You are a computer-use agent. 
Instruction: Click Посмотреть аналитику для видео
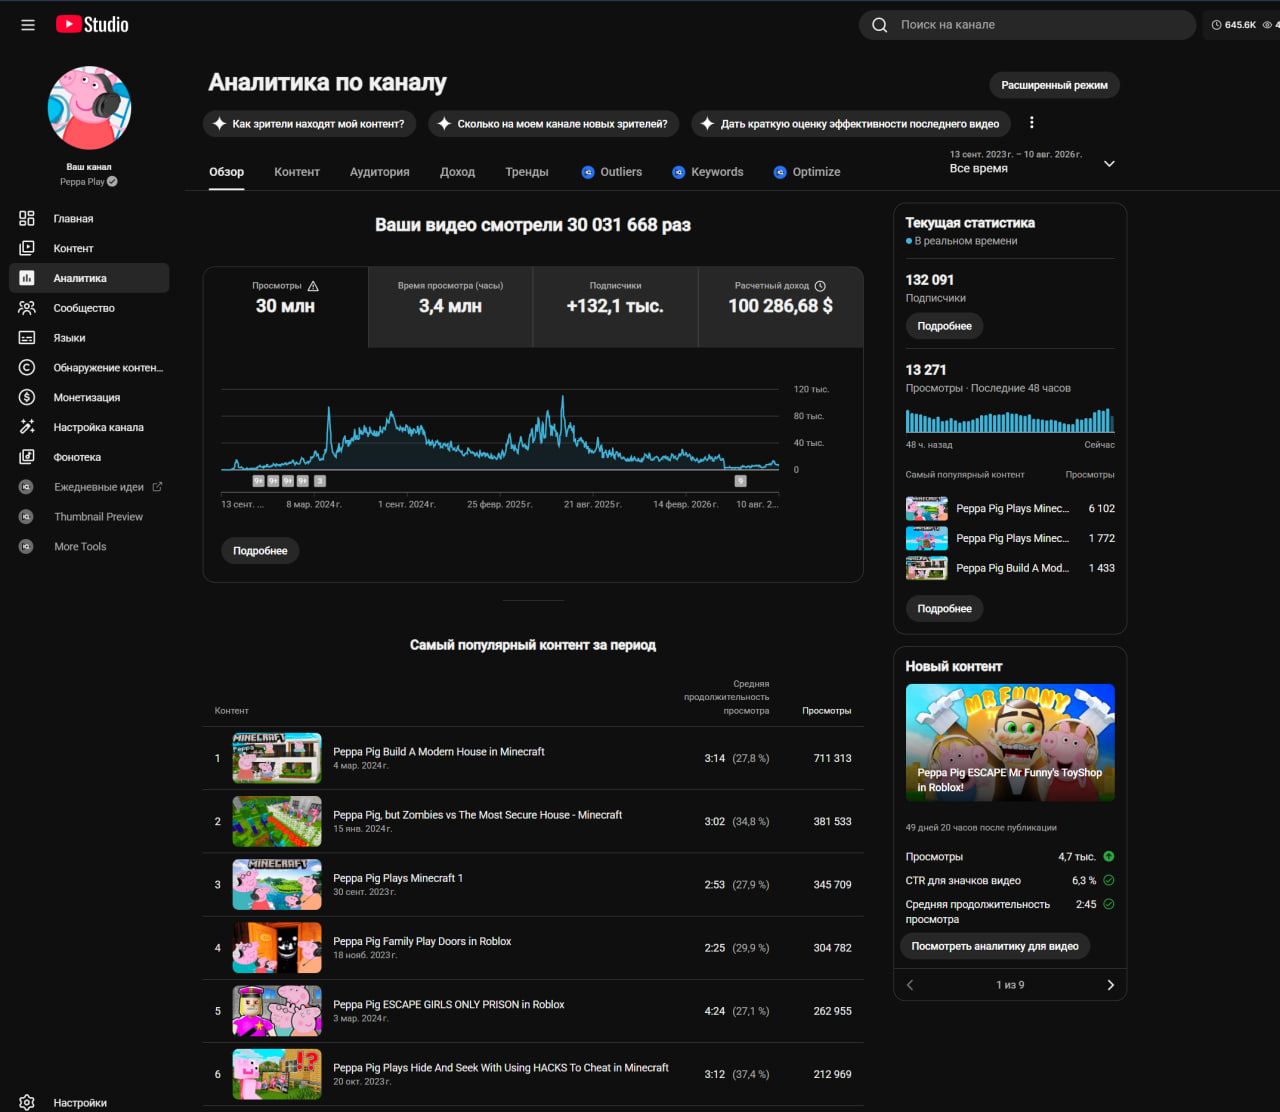[995, 946]
